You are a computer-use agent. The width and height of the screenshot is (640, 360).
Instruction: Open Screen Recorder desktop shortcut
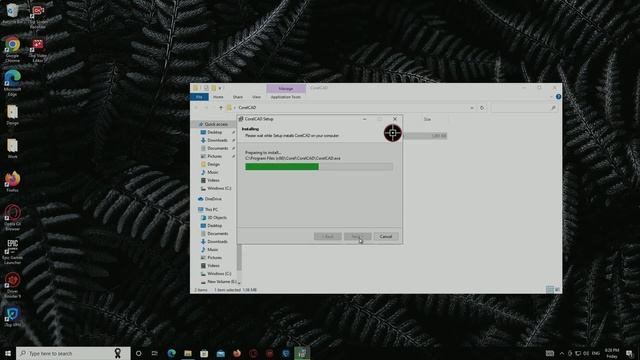[x=38, y=16]
